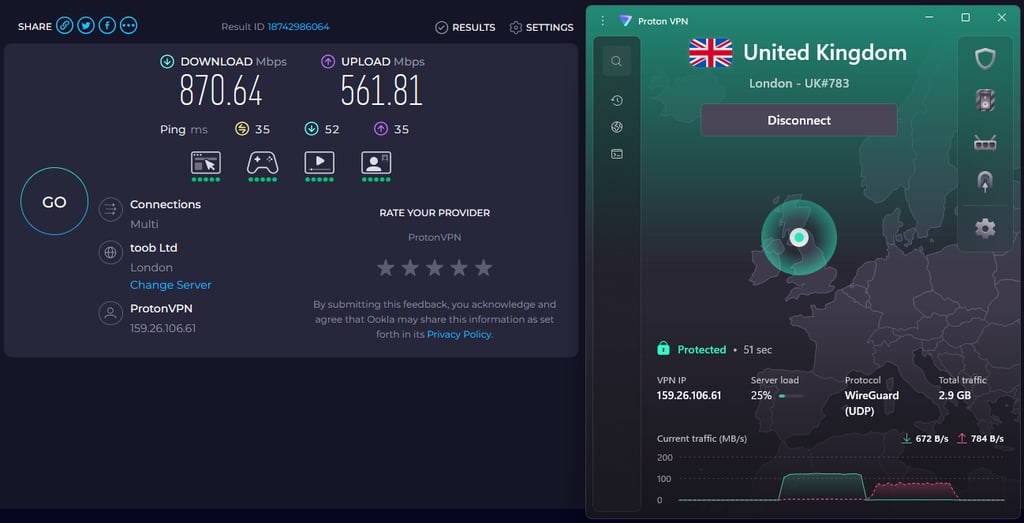
Task: Open Speedtest result ID 18742986064
Action: pyautogui.click(x=298, y=27)
